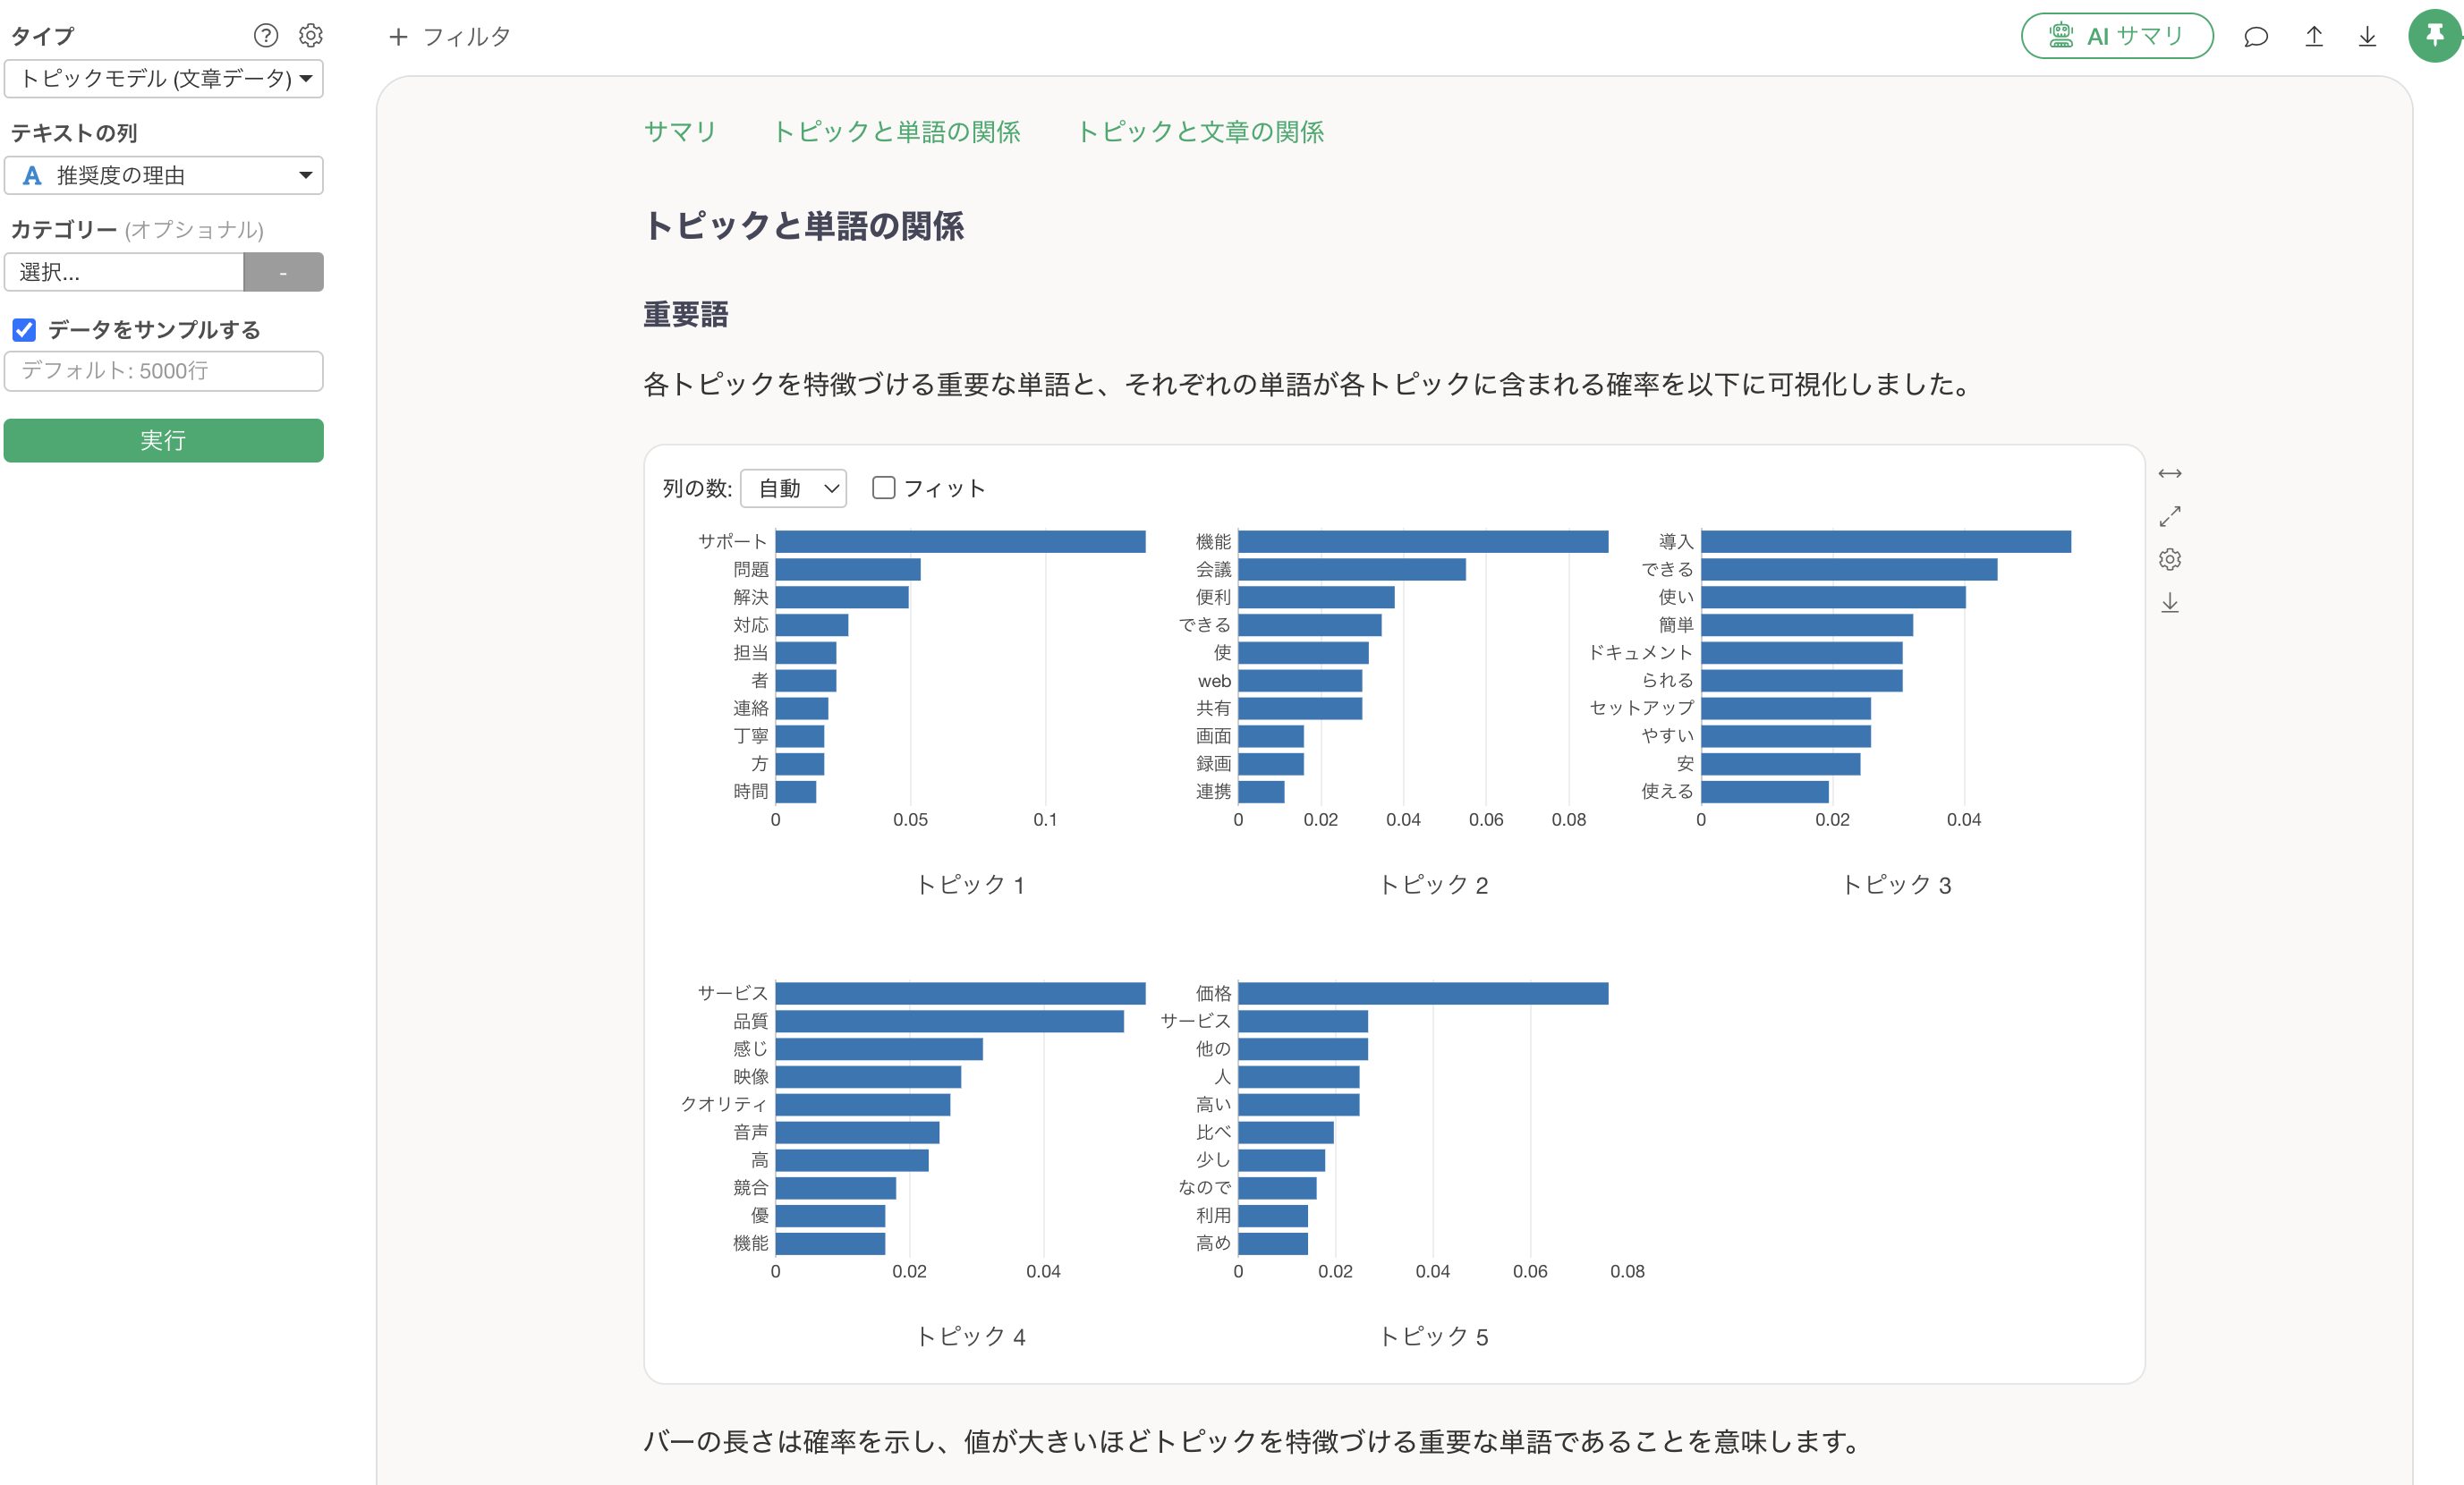Image resolution: width=2464 pixels, height=1485 pixels.
Task: Click the 重要語 heading
Action: pos(685,314)
